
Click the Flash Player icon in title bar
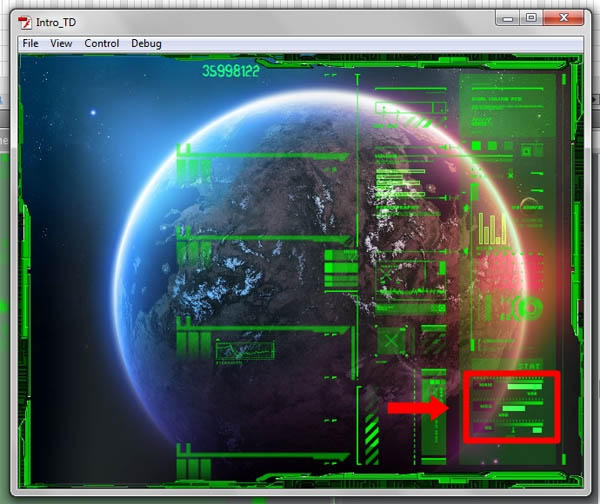click(25, 23)
